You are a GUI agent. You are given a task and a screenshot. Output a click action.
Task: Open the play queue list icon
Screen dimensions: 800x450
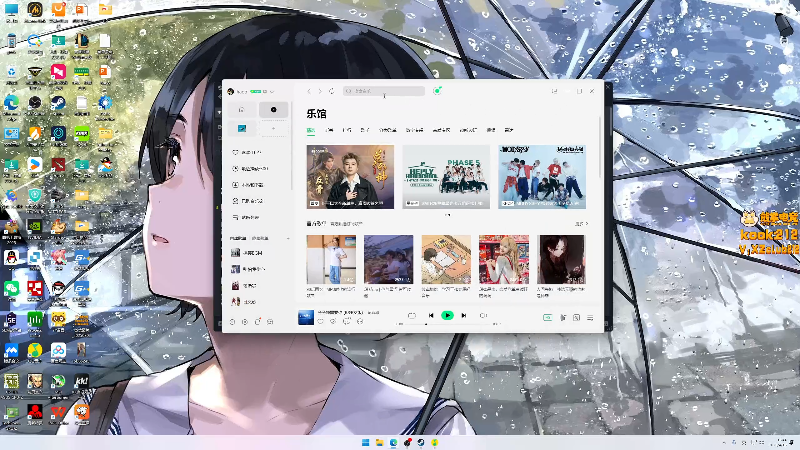[x=590, y=317]
